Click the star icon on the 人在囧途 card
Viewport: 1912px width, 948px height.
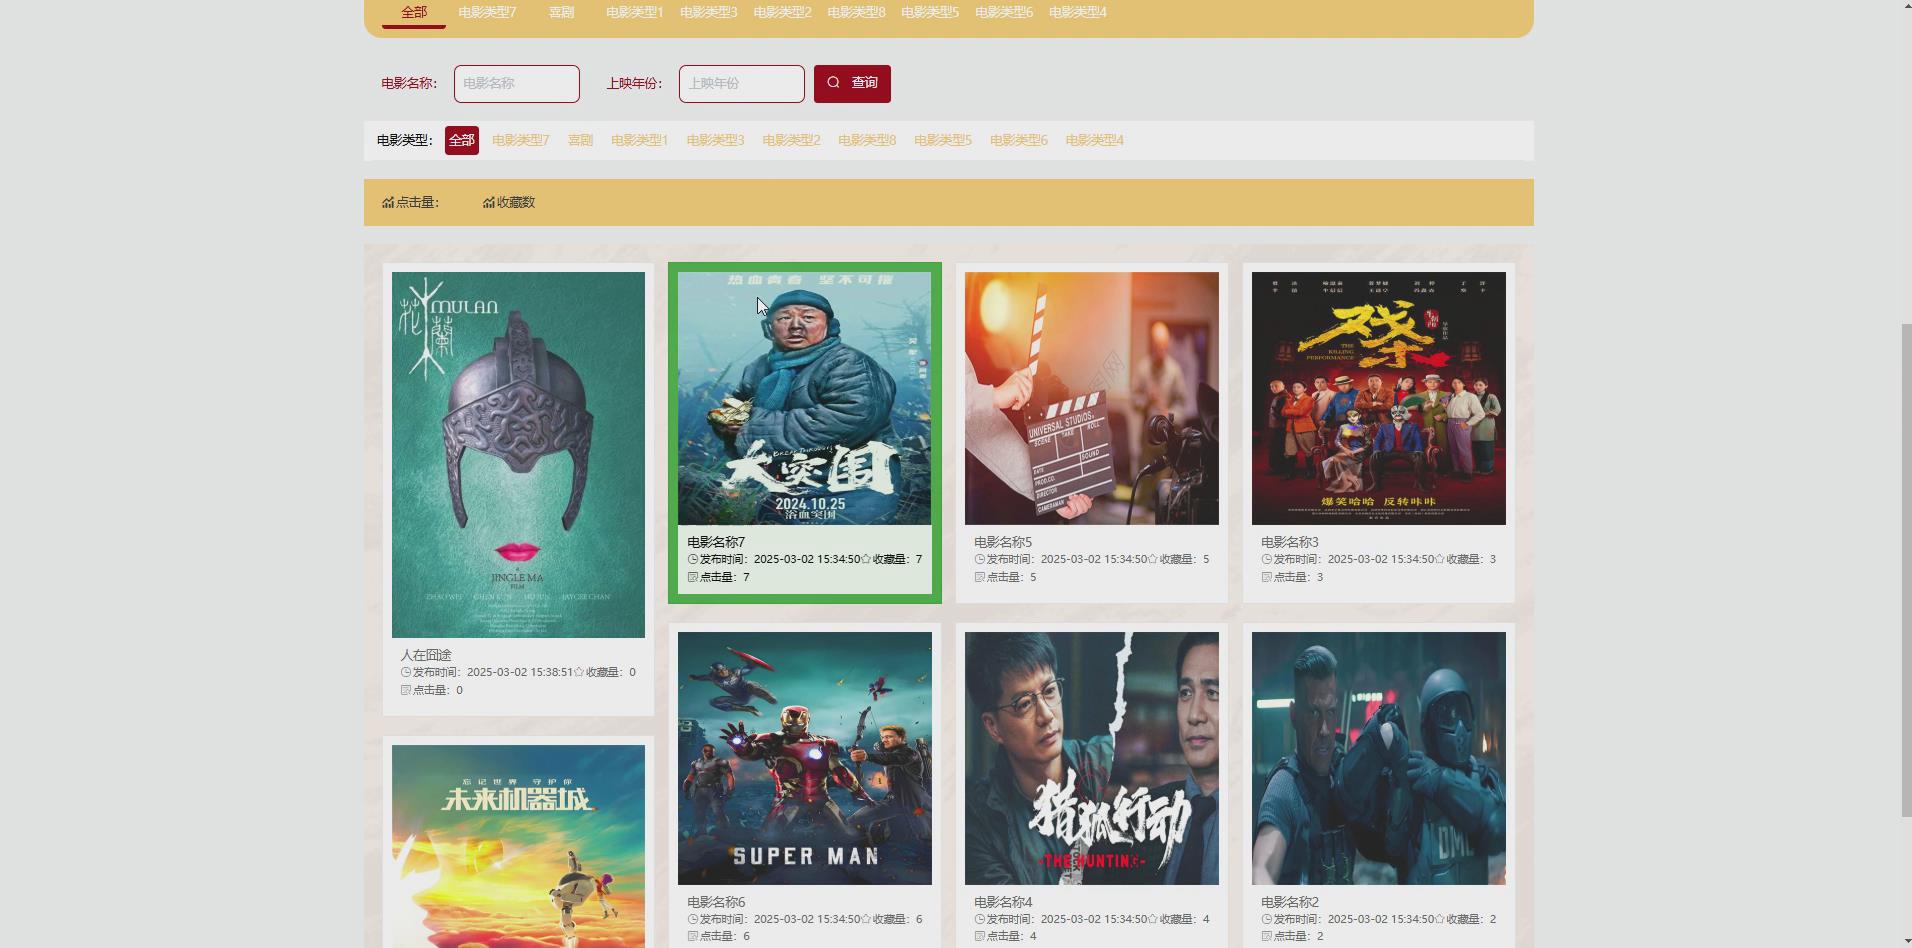[x=579, y=673]
